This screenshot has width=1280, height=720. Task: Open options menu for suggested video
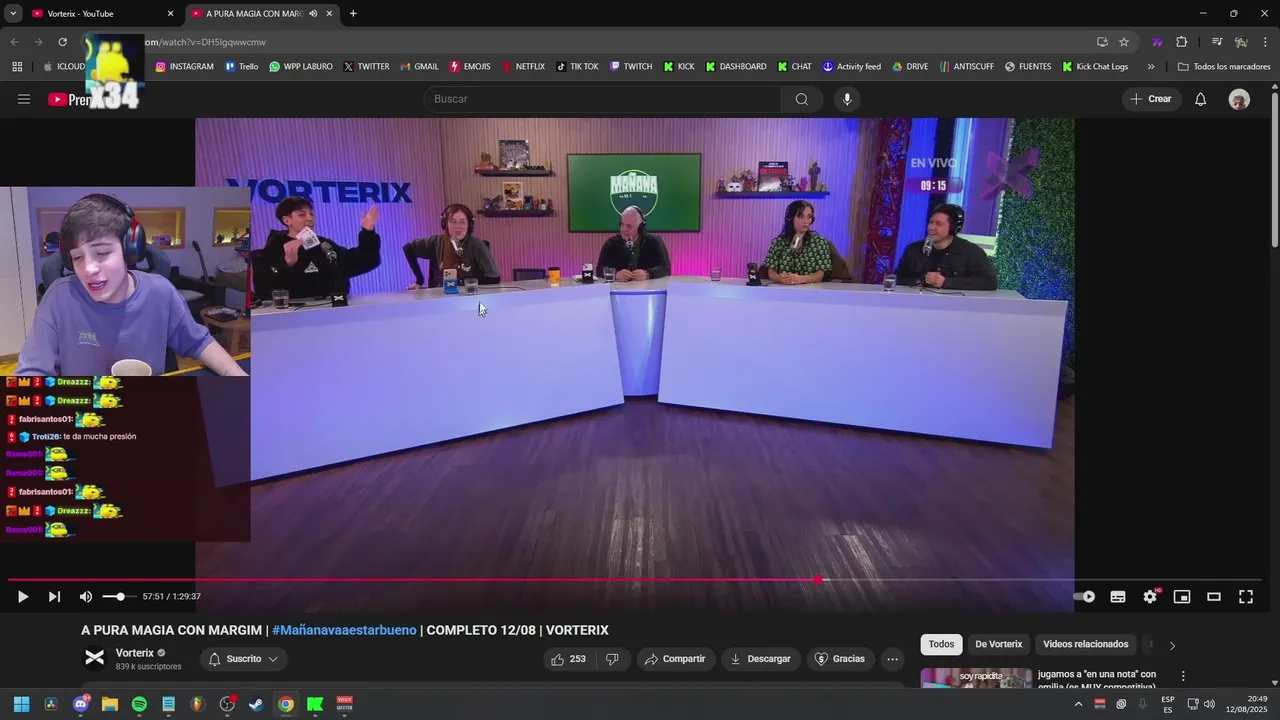click(1183, 676)
